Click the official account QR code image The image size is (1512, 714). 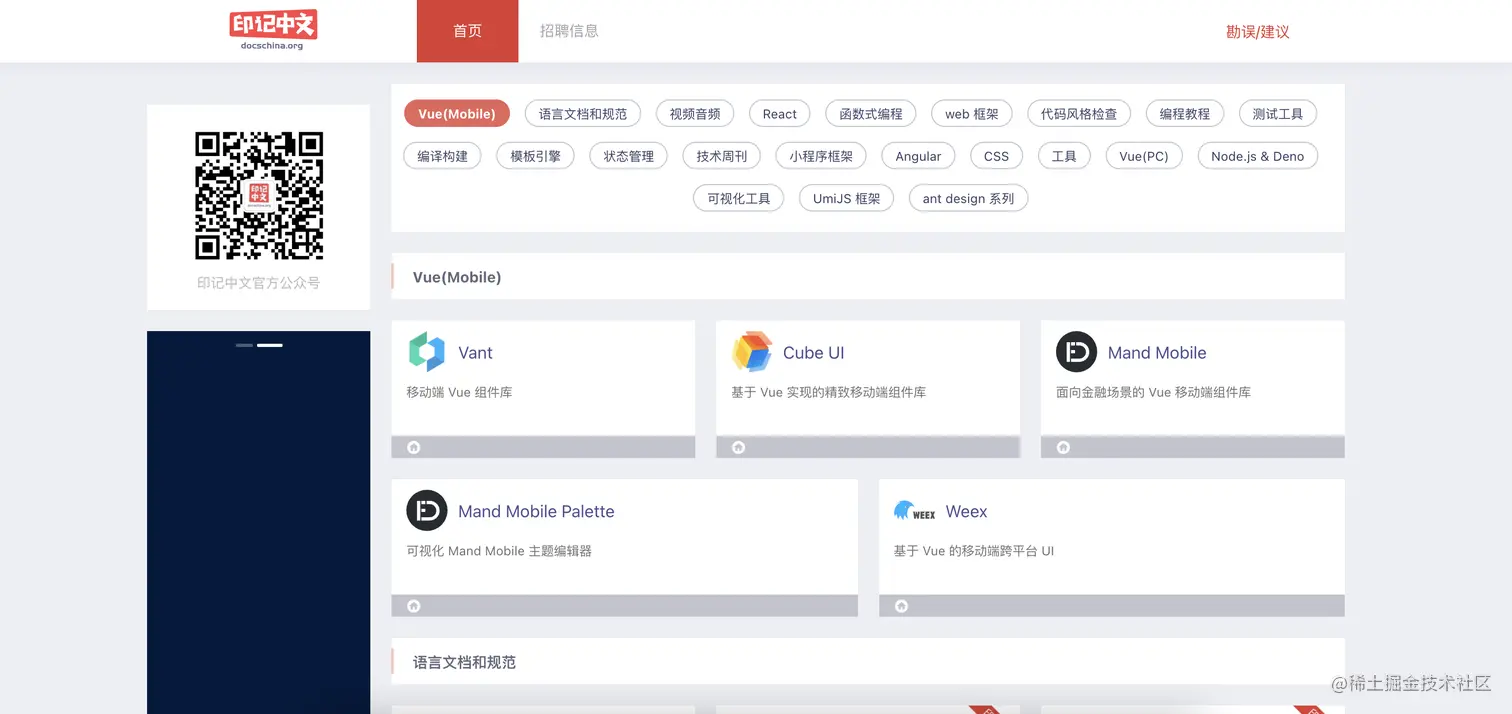[259, 195]
